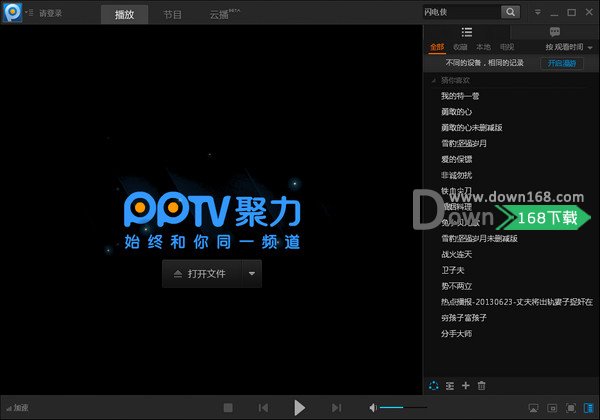Click the blue 开启漫游 button
This screenshot has width=600, height=420.
click(562, 63)
